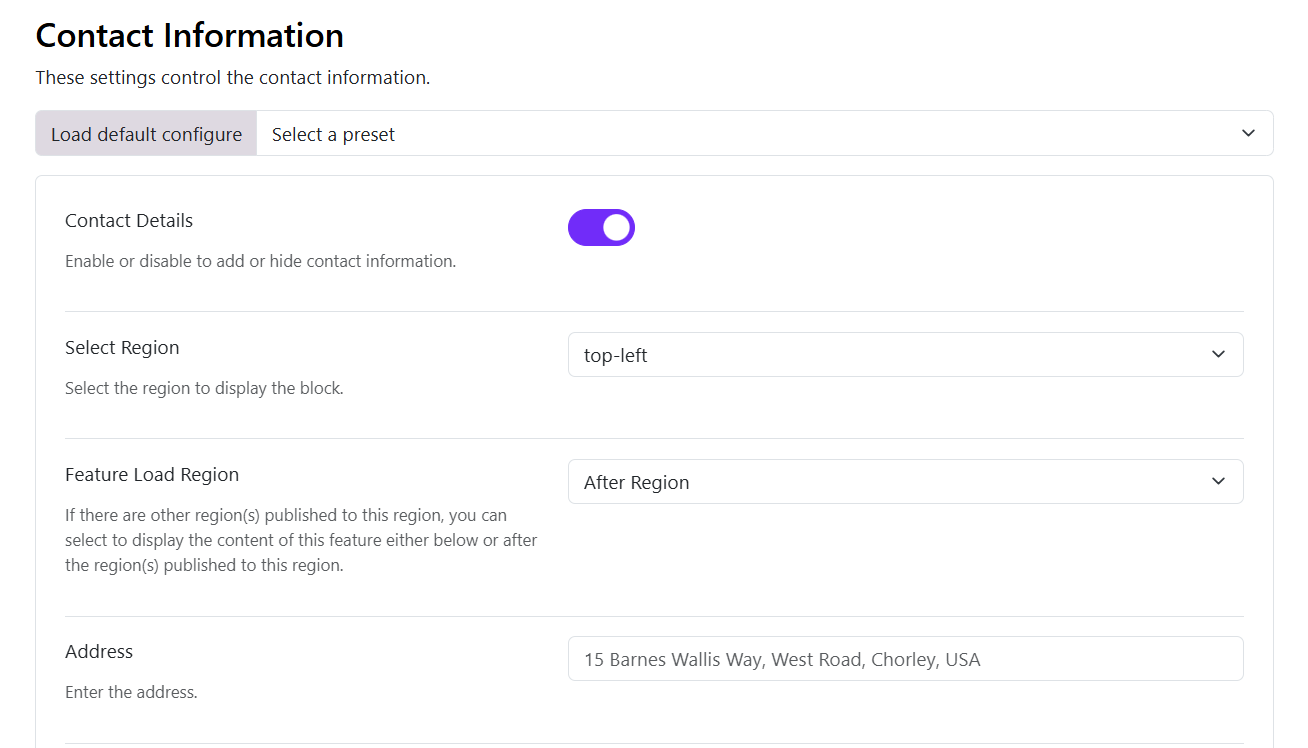This screenshot has height=748, width=1308.
Task: Click the Contact Details label
Action: pyautogui.click(x=129, y=220)
